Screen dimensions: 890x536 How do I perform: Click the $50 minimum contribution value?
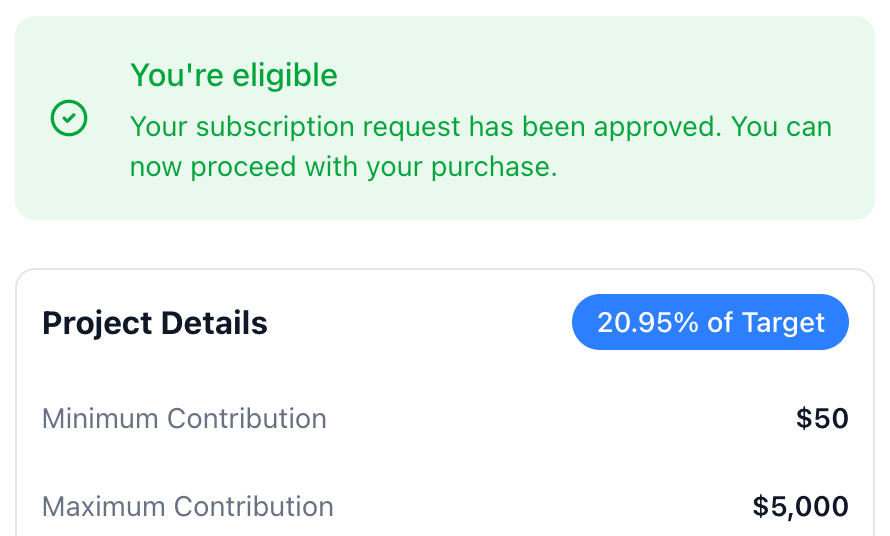click(822, 418)
